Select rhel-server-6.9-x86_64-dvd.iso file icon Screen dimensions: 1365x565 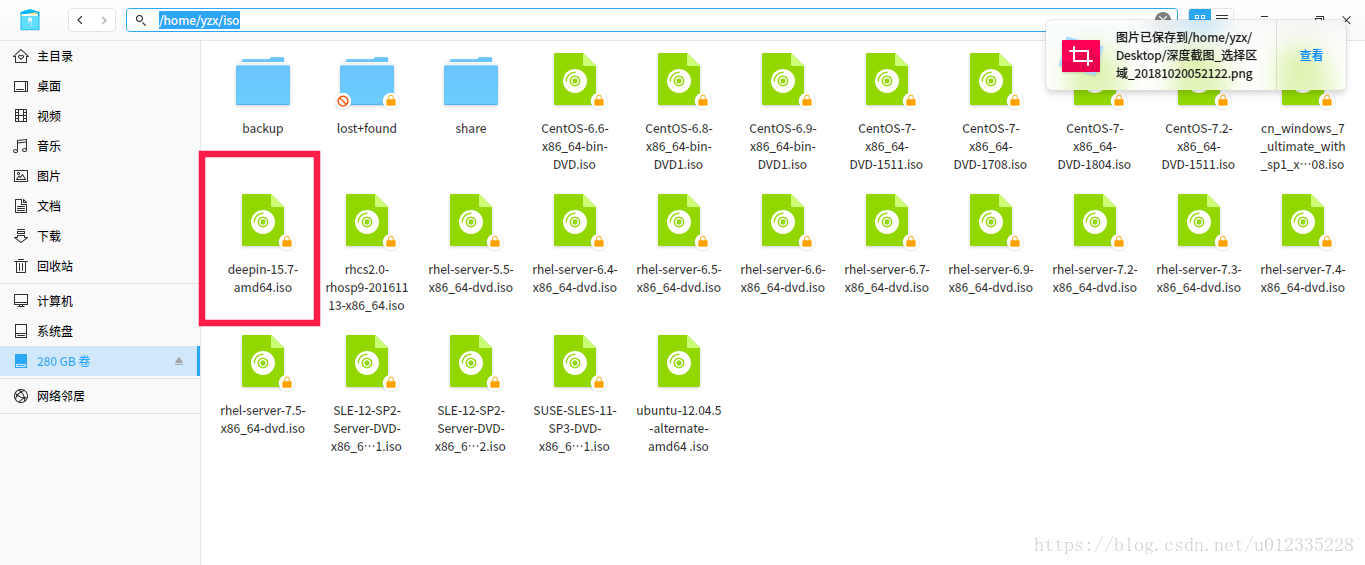991,221
